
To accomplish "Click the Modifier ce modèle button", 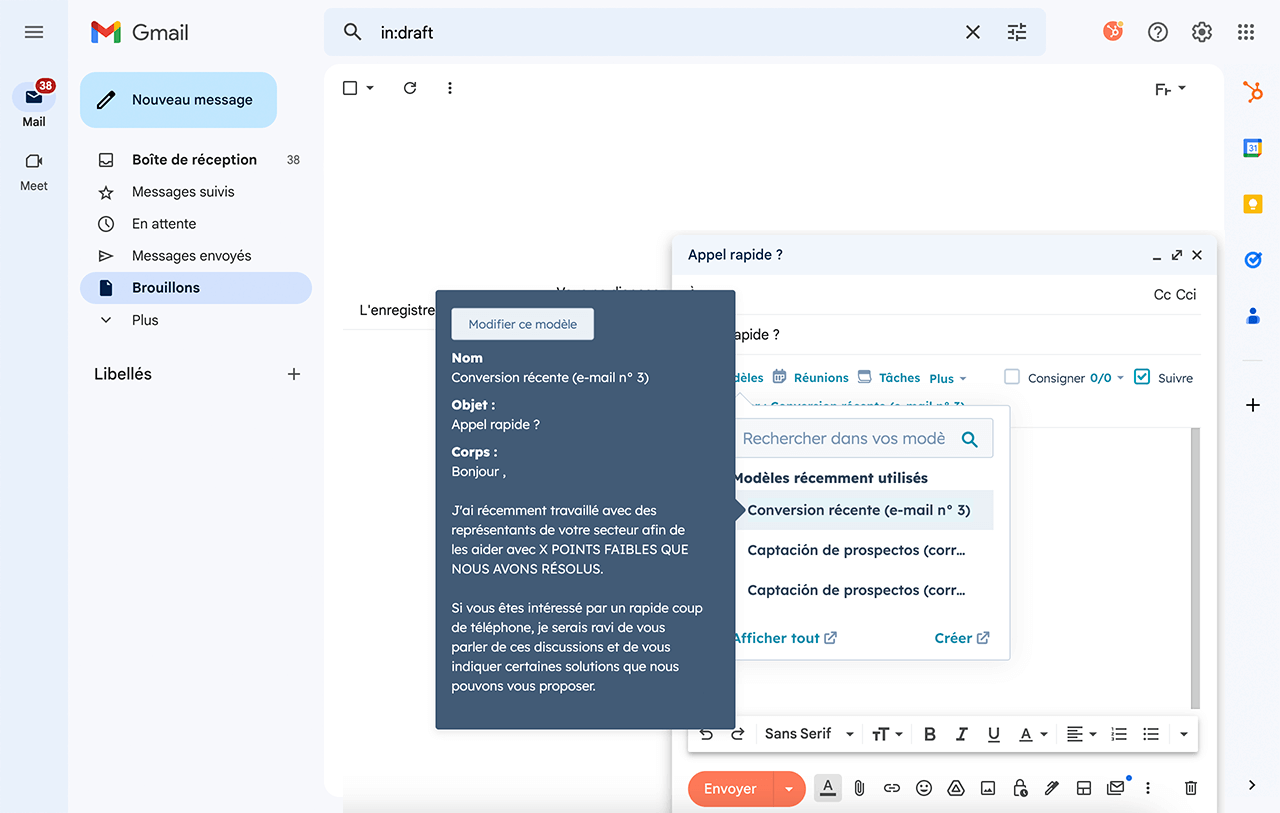I will click(522, 324).
